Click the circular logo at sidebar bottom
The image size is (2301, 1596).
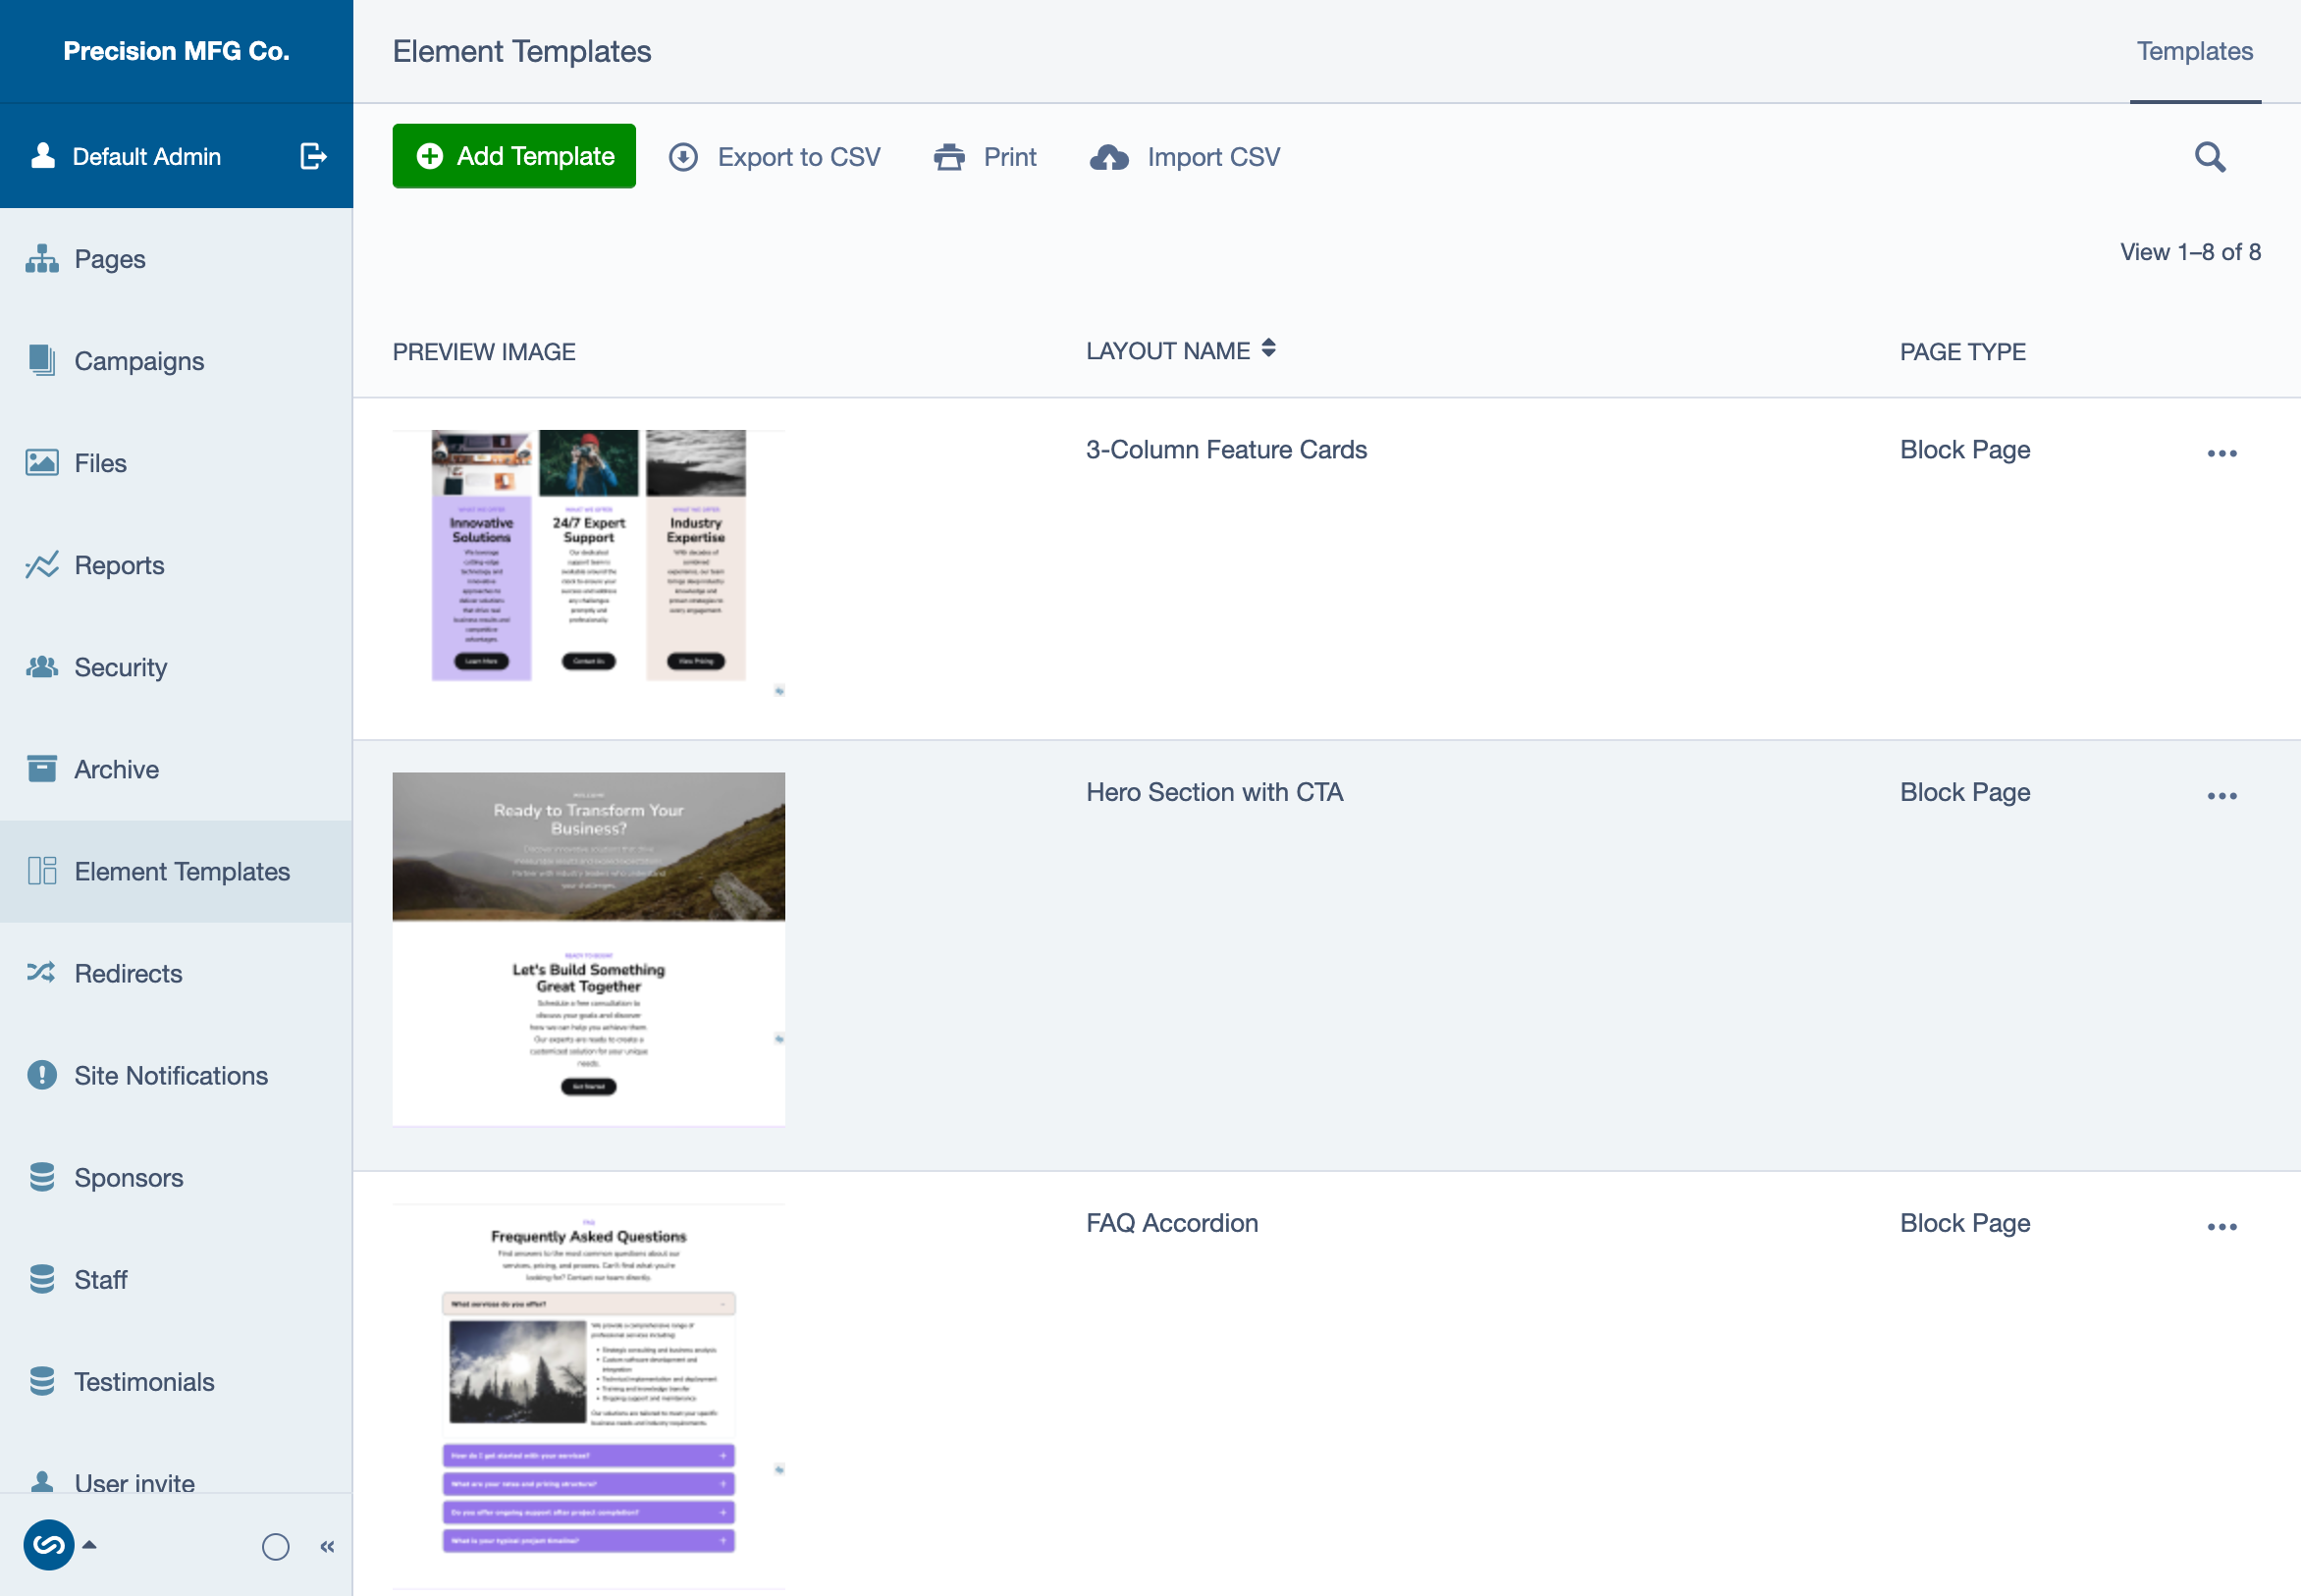[49, 1545]
